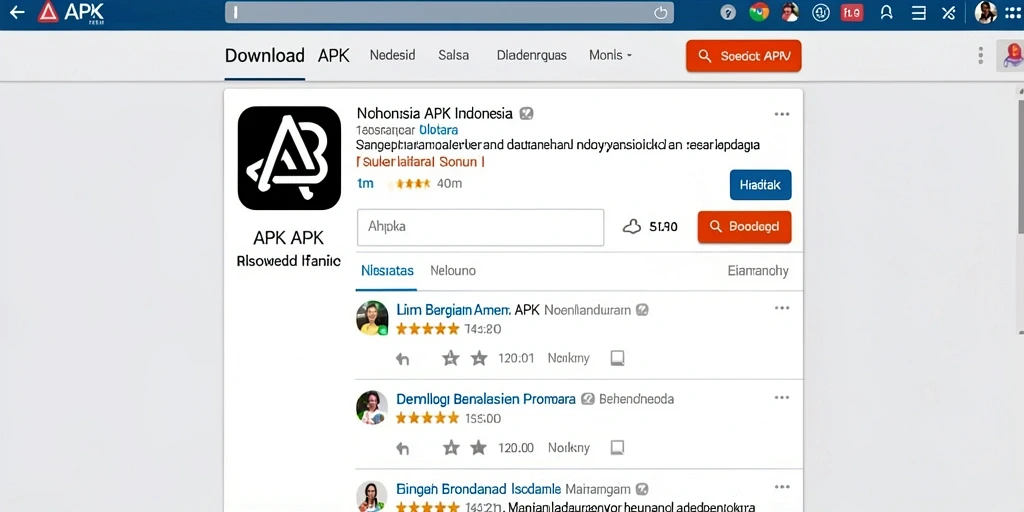Viewport: 1024px width, 512px height.
Task: Open the Dladenrquas navigation item
Action: pyautogui.click(x=532, y=56)
